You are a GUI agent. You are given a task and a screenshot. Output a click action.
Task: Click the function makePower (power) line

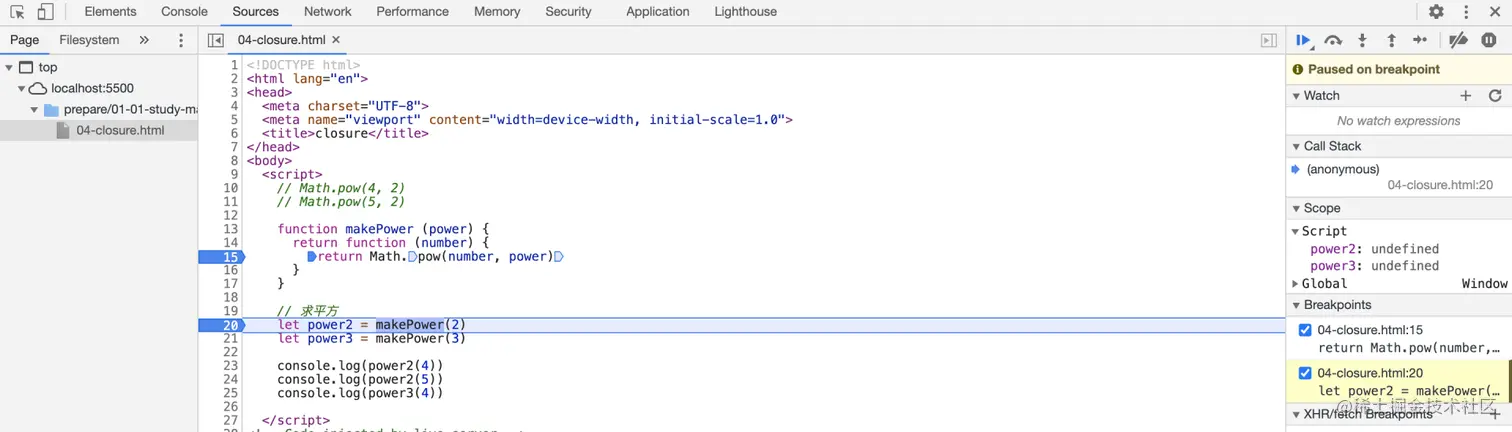pos(383,229)
